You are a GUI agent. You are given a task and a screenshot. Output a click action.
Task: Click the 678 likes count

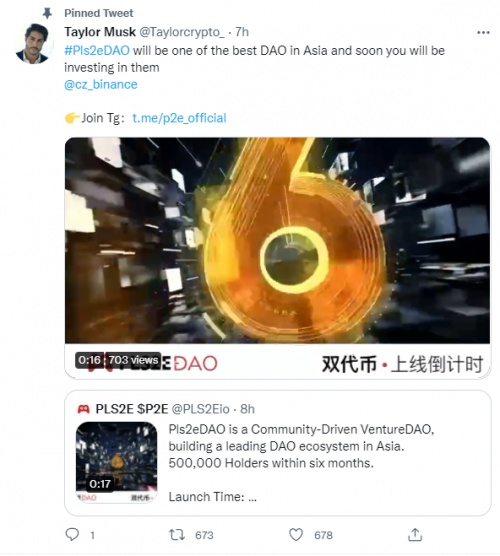click(323, 535)
